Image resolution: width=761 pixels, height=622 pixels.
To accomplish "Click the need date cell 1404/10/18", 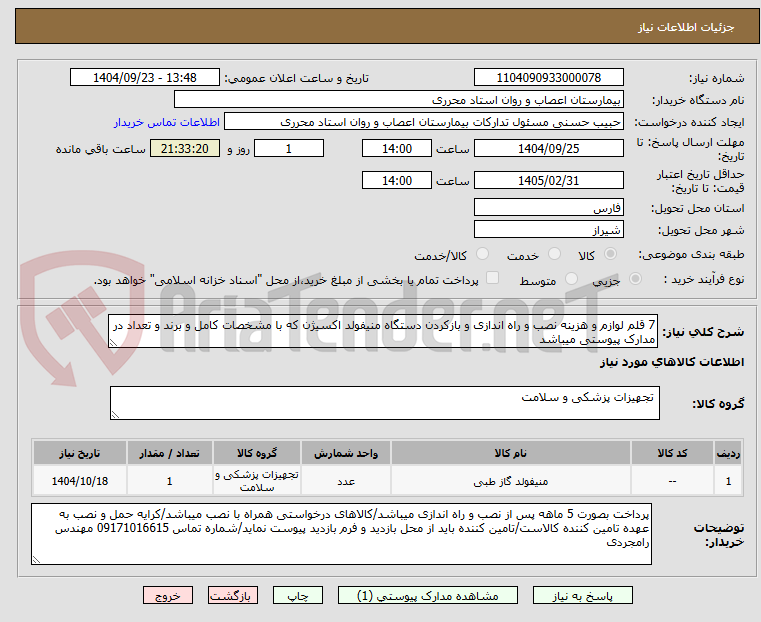I will [x=80, y=481].
